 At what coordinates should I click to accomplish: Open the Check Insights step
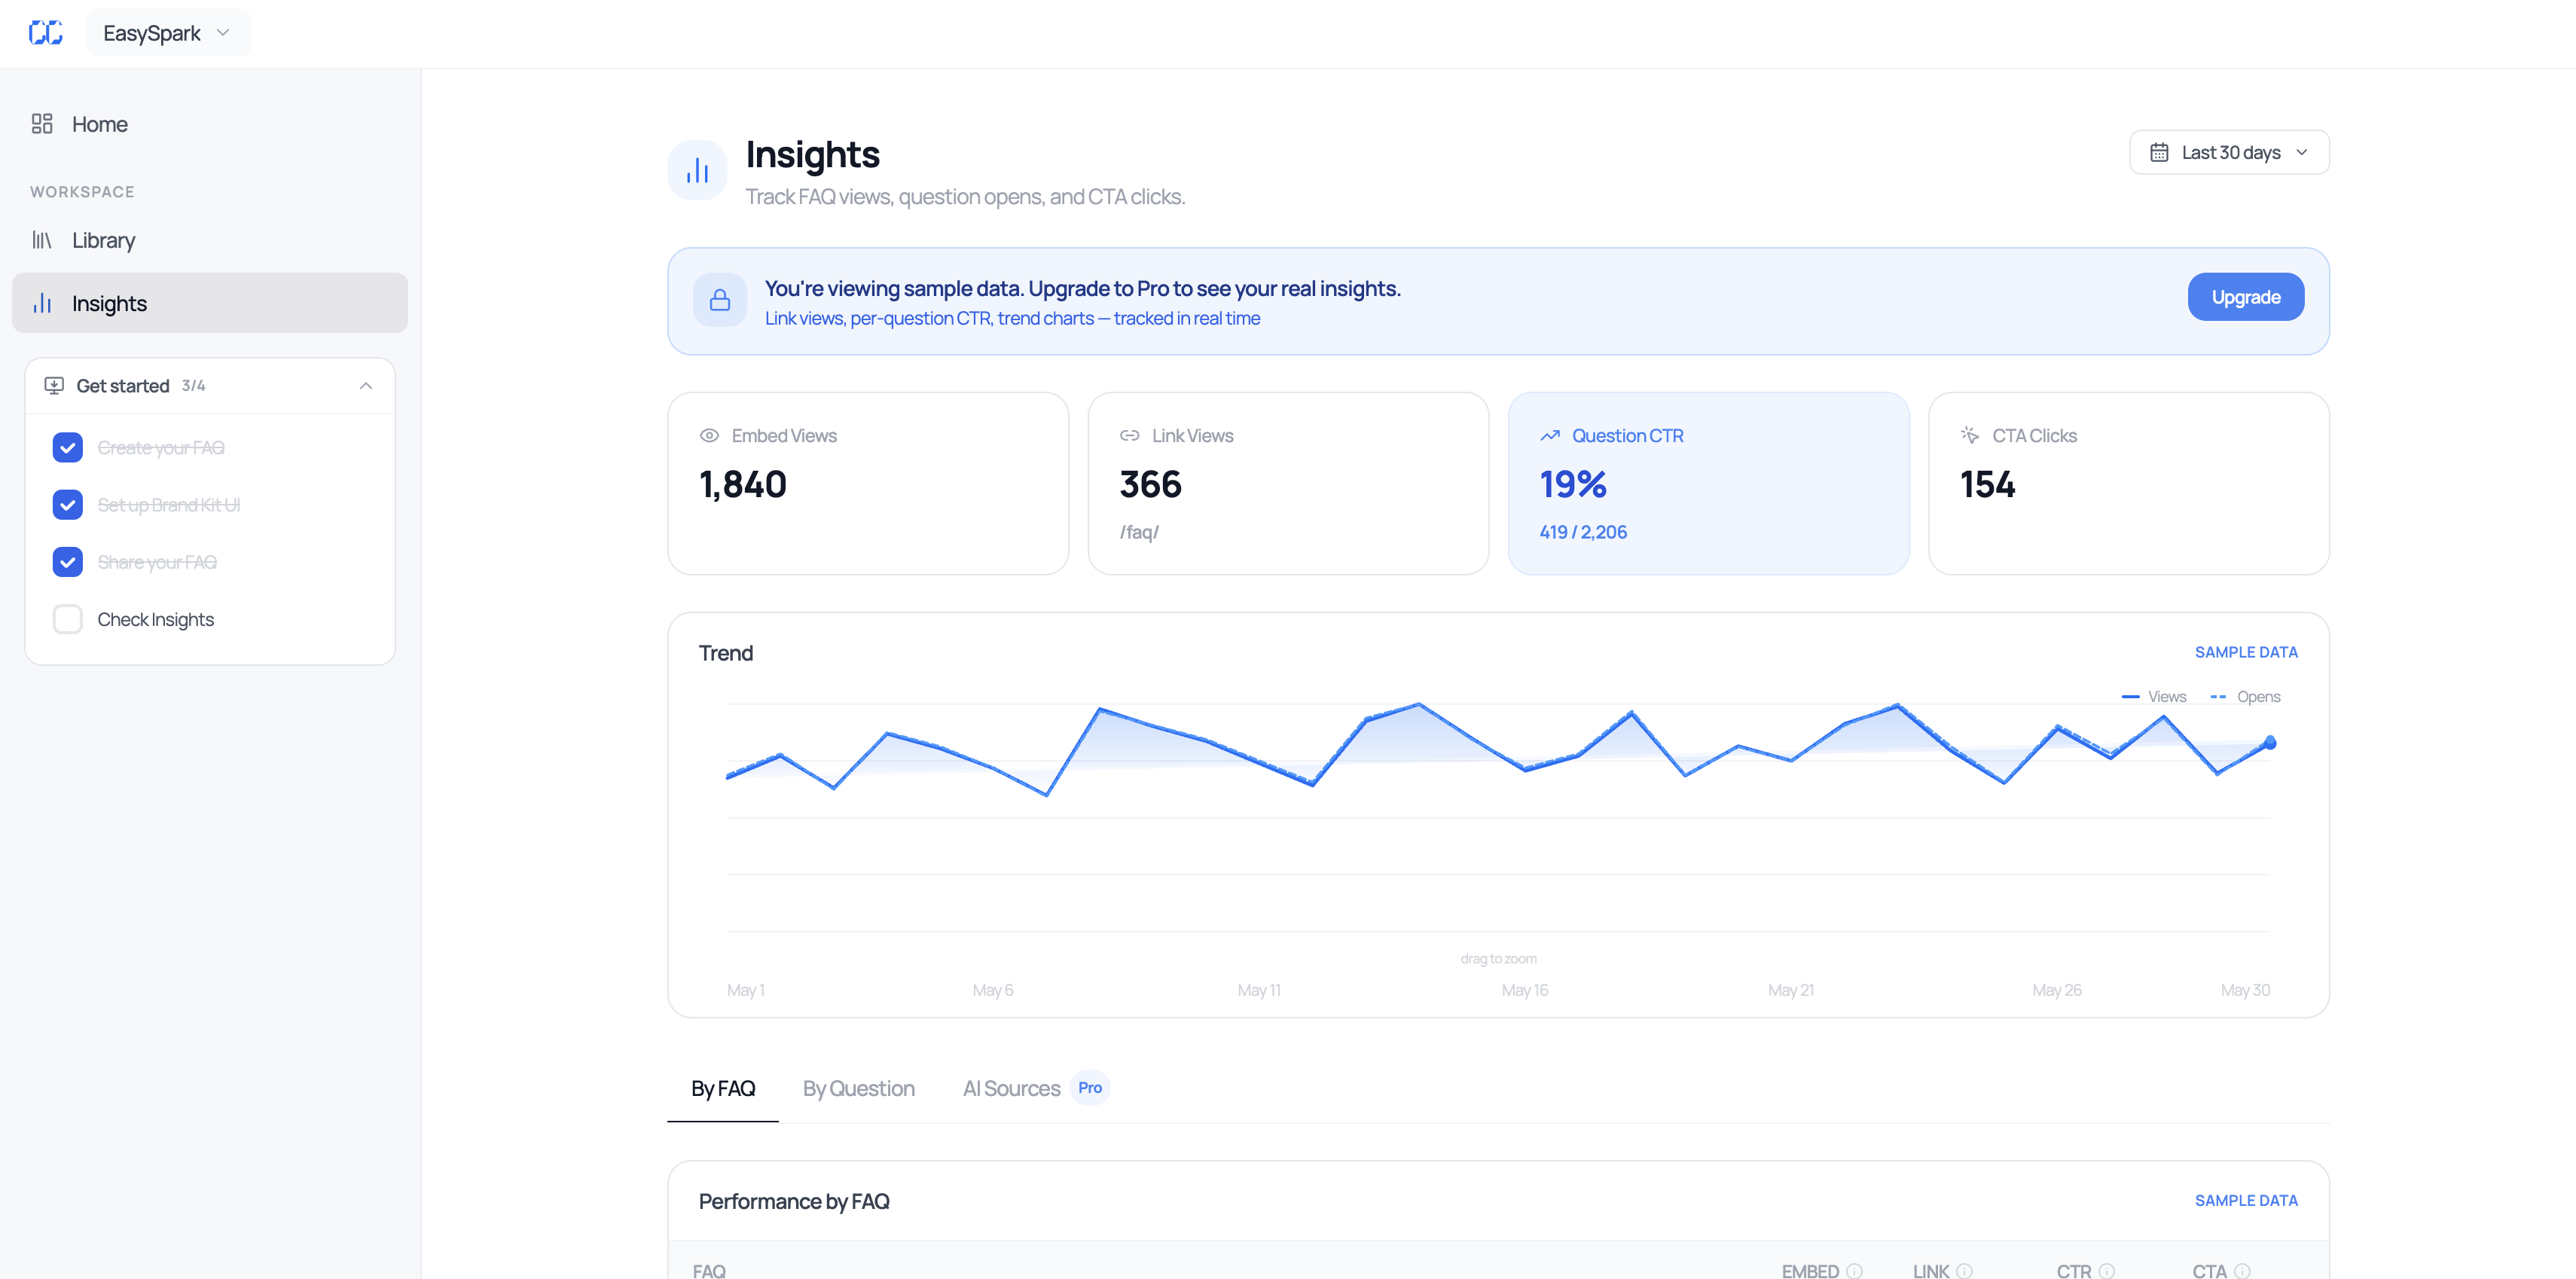(x=155, y=619)
